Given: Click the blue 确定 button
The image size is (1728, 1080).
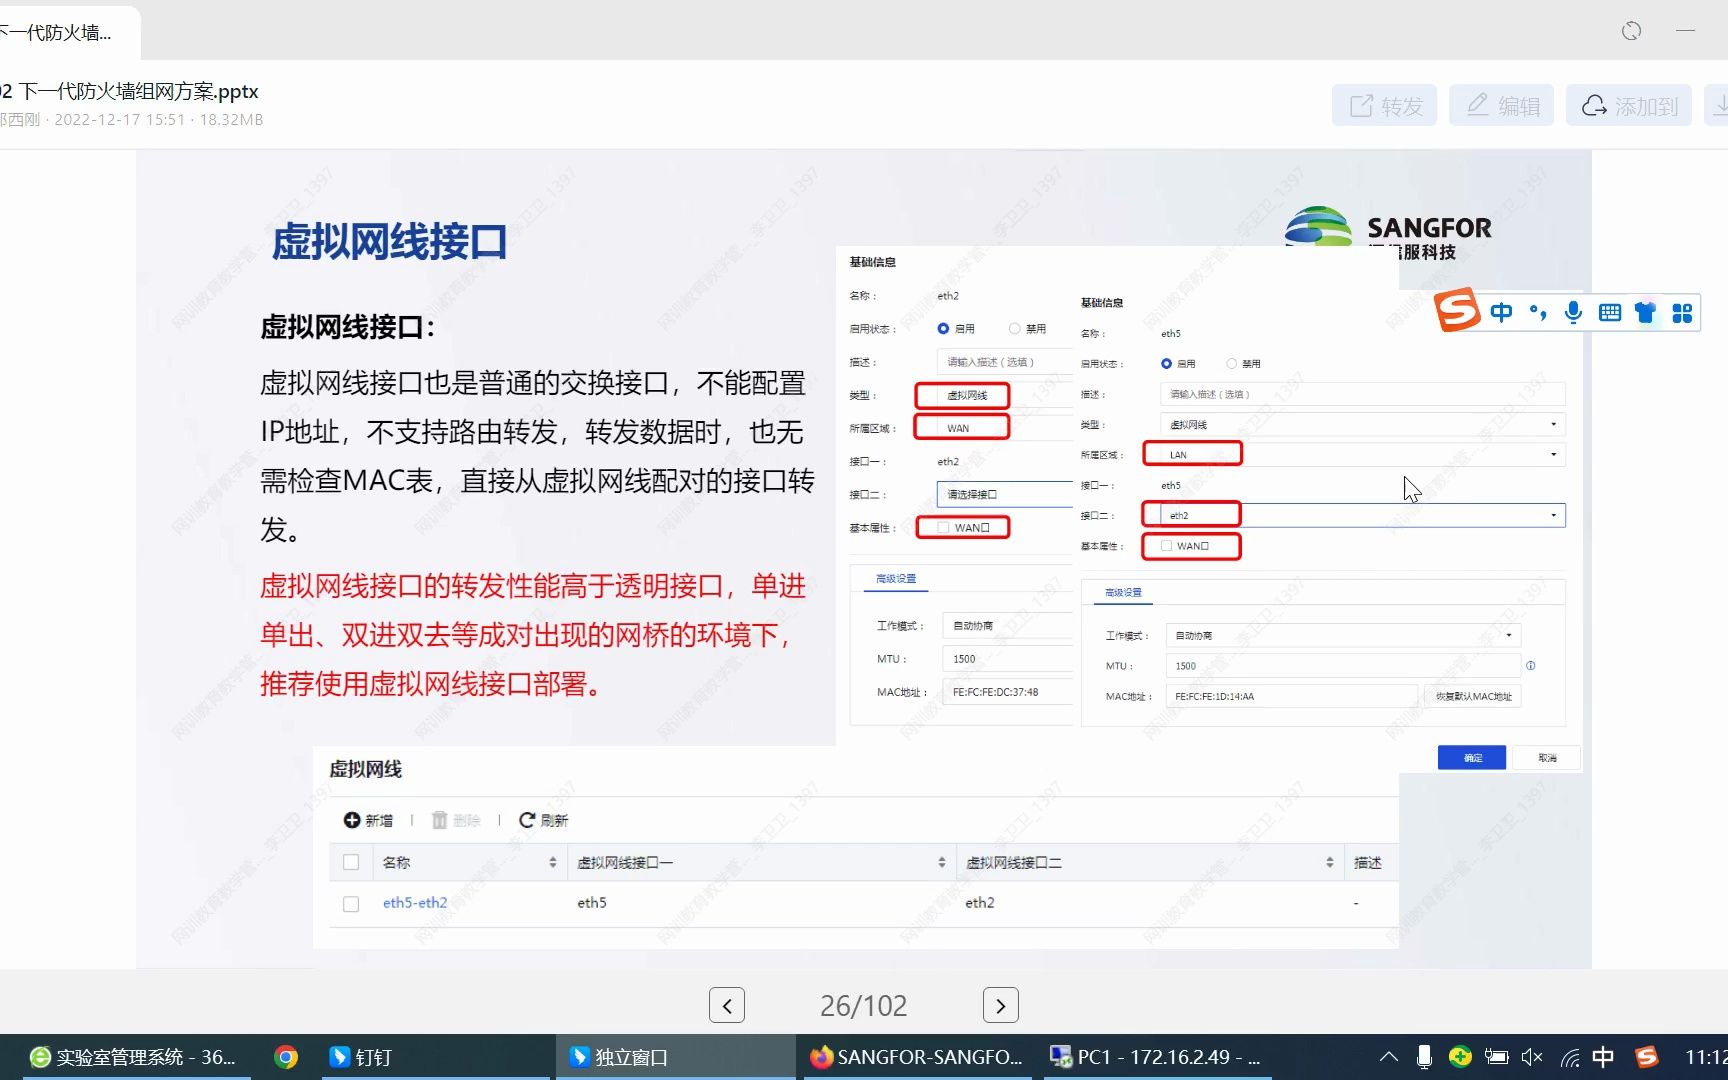Looking at the screenshot, I should click(1472, 758).
